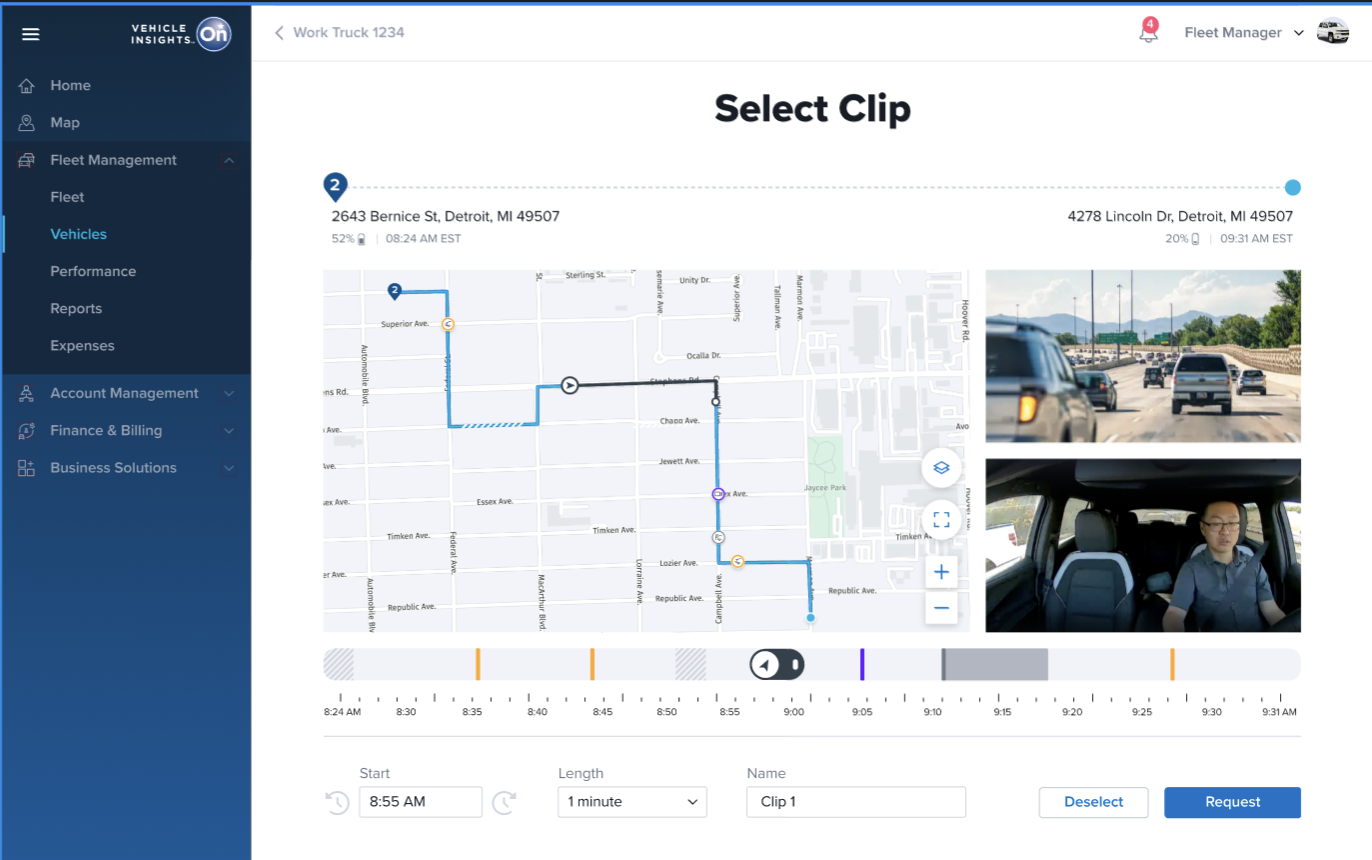Expand the Account Management section
The image size is (1372, 860).
[x=229, y=393]
